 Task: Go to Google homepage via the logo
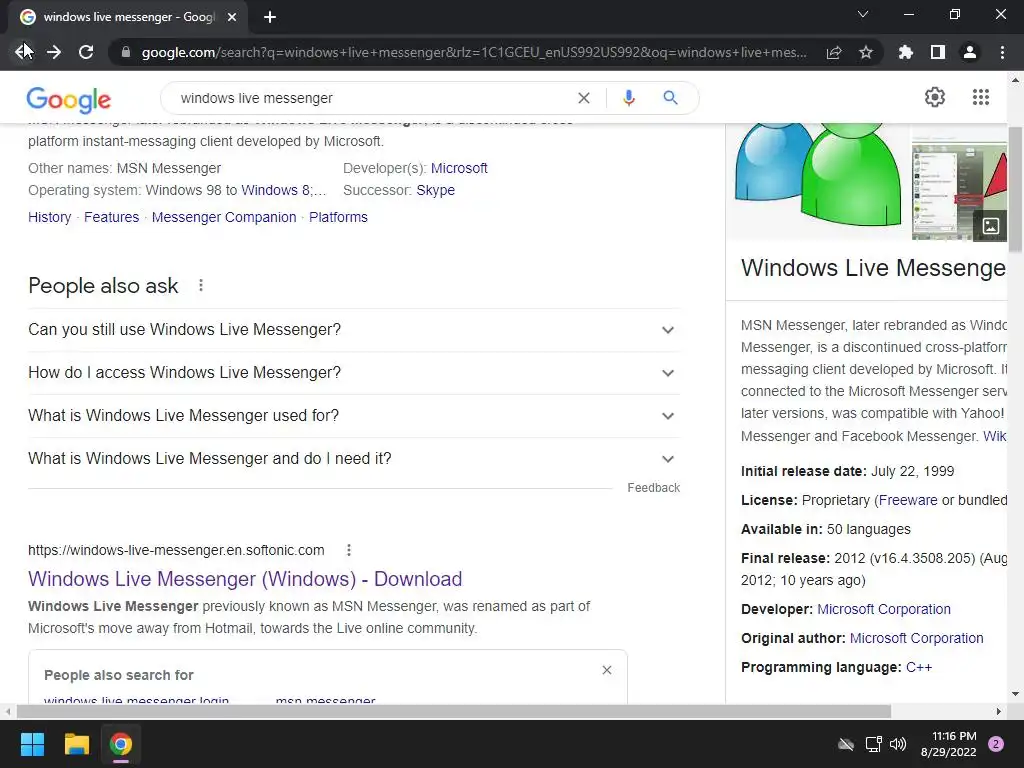(69, 99)
